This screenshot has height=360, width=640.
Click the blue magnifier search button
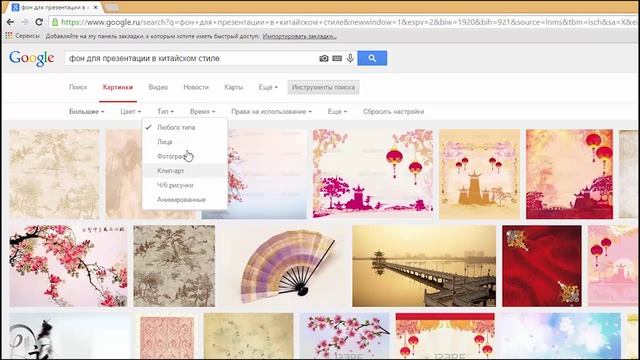coord(372,58)
